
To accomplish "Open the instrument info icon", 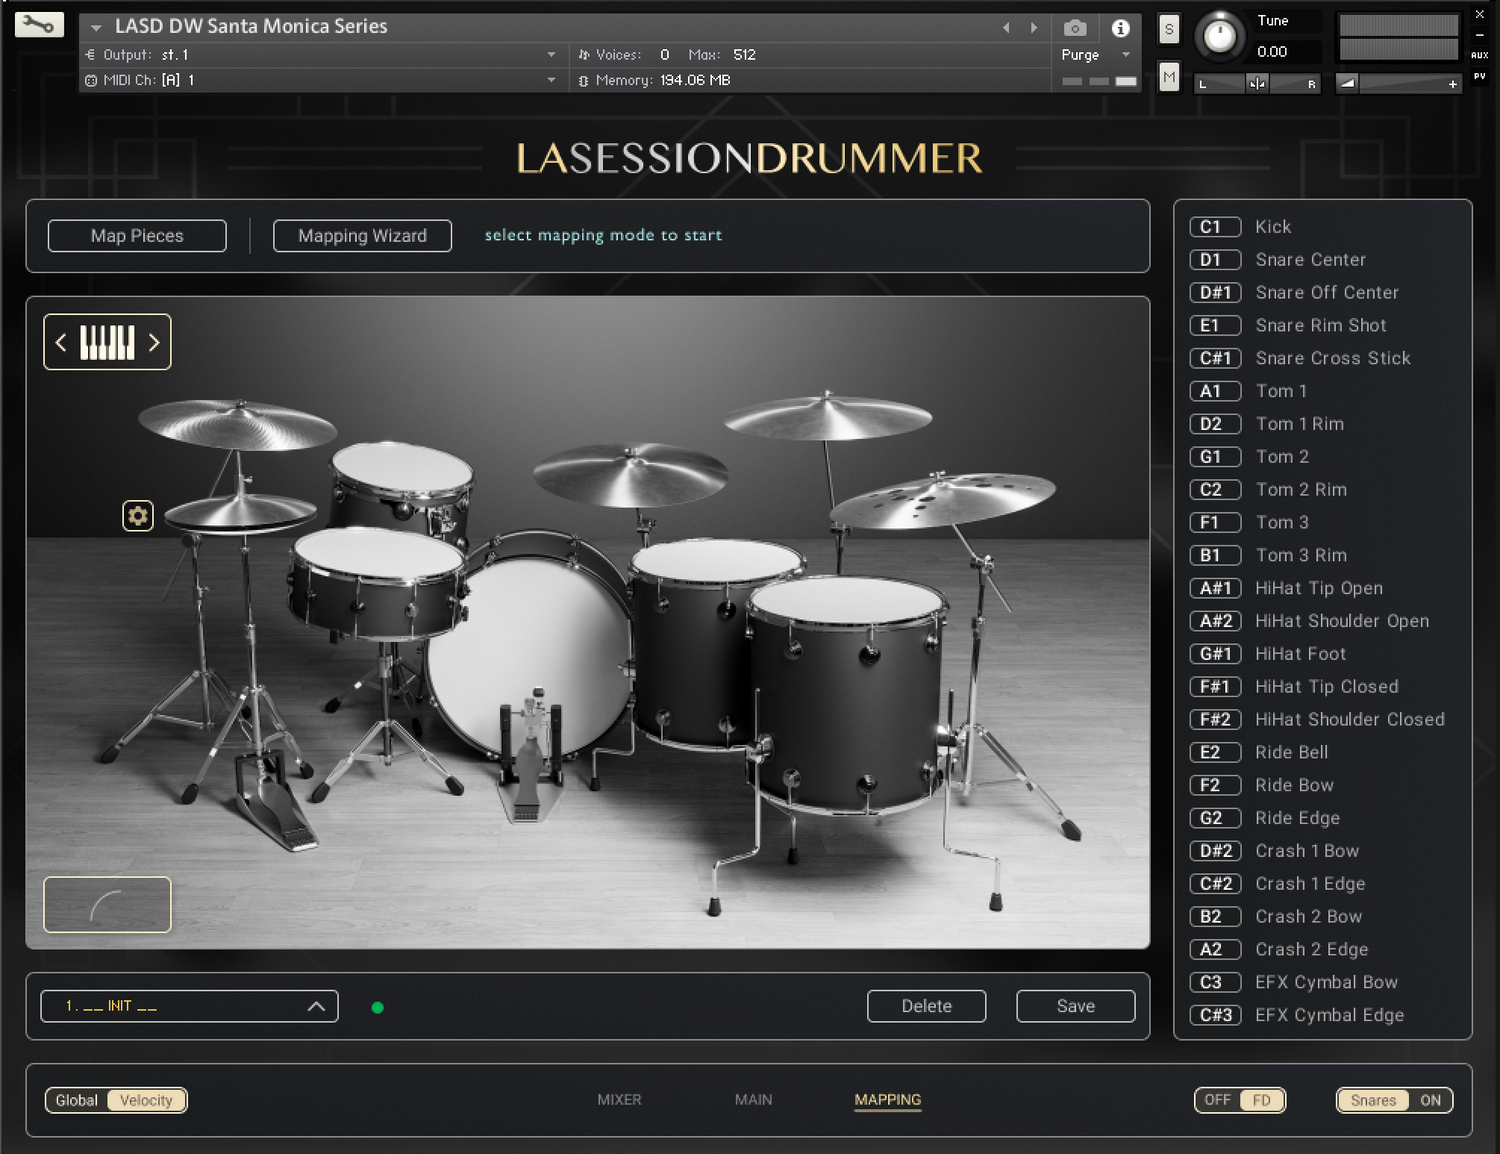I will coord(1121,28).
